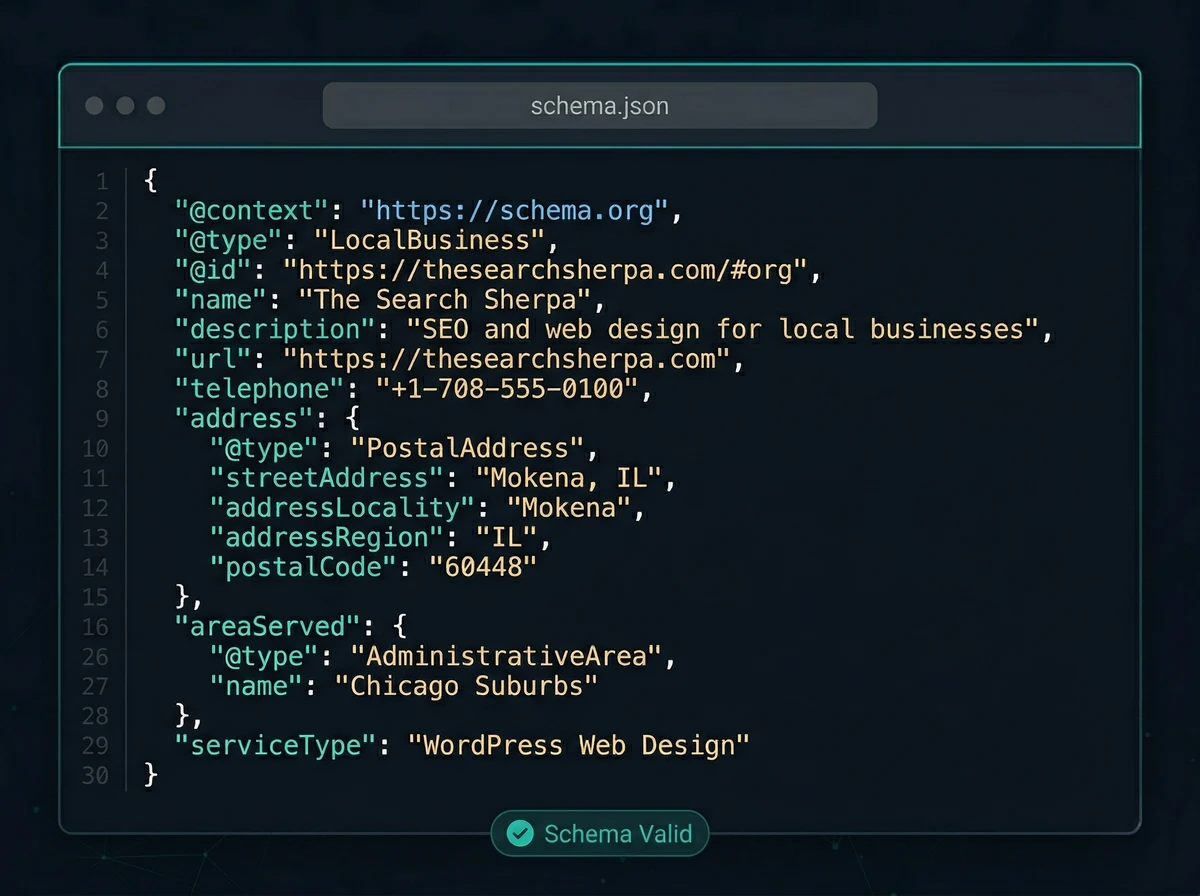This screenshot has width=1200, height=896.
Task: Click the red traffic light dot
Action: (95, 104)
